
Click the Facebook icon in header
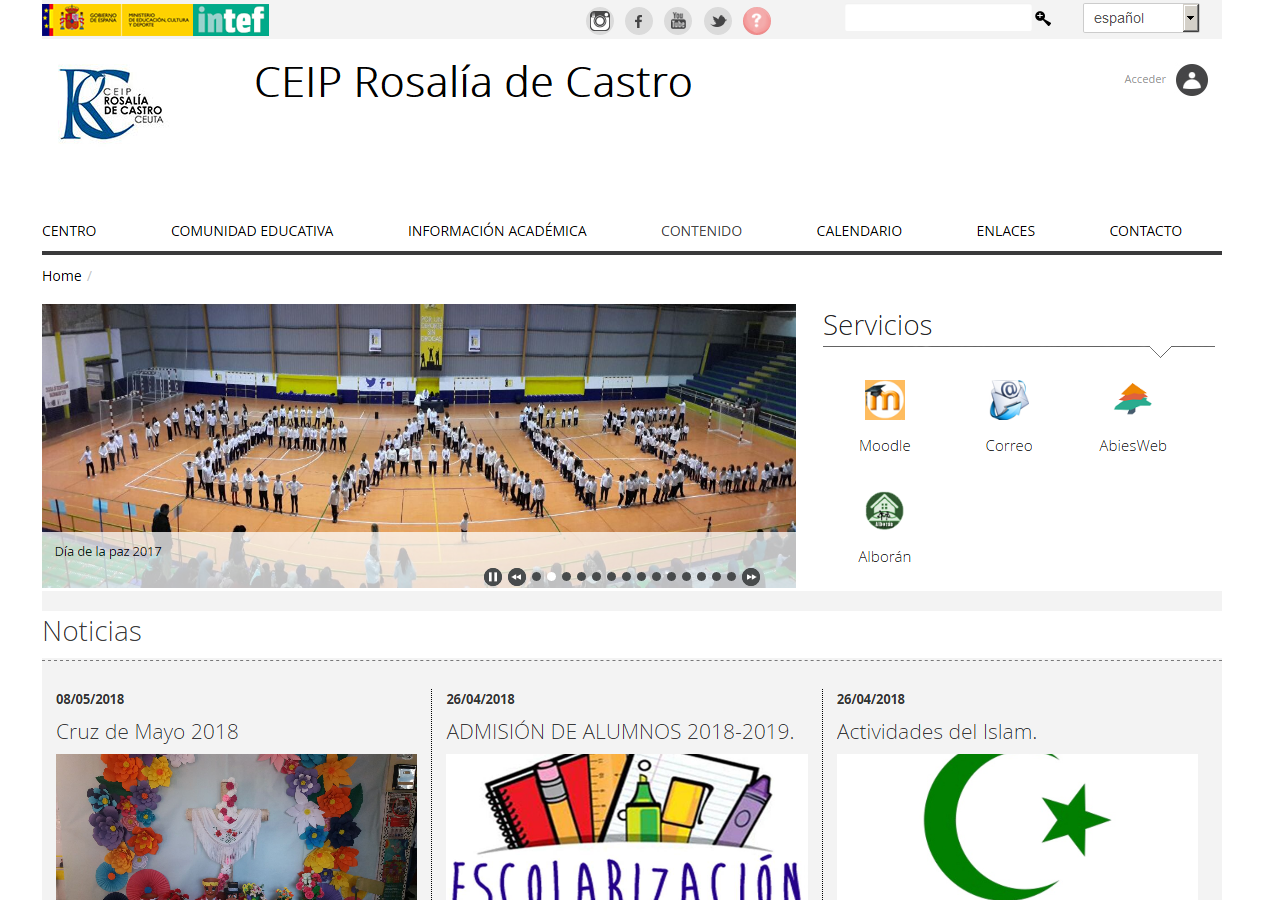coord(639,21)
